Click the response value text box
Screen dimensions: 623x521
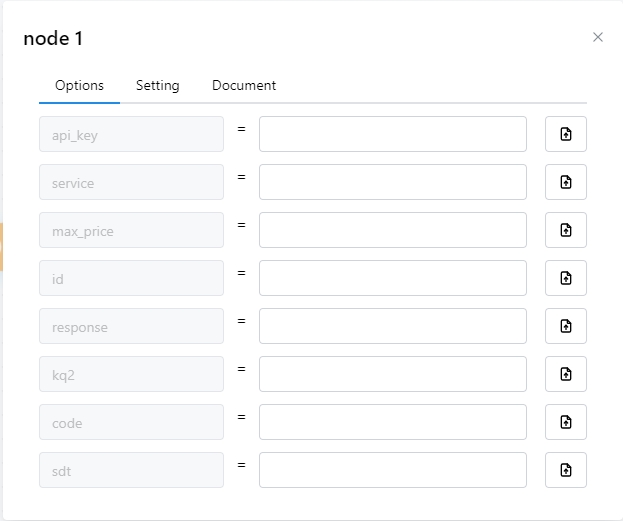392,326
